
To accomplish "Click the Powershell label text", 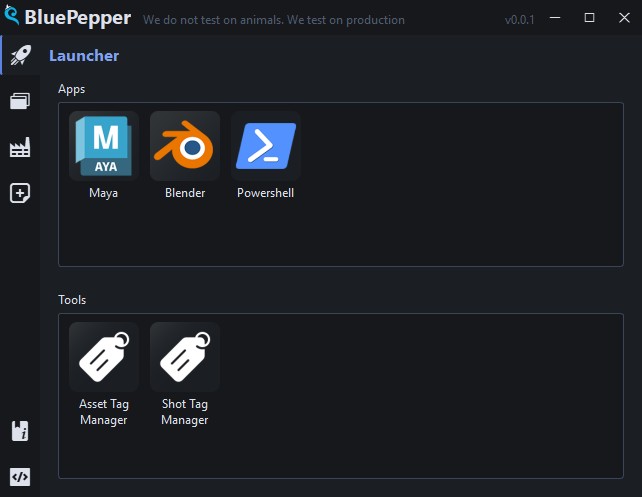I will 266,193.
